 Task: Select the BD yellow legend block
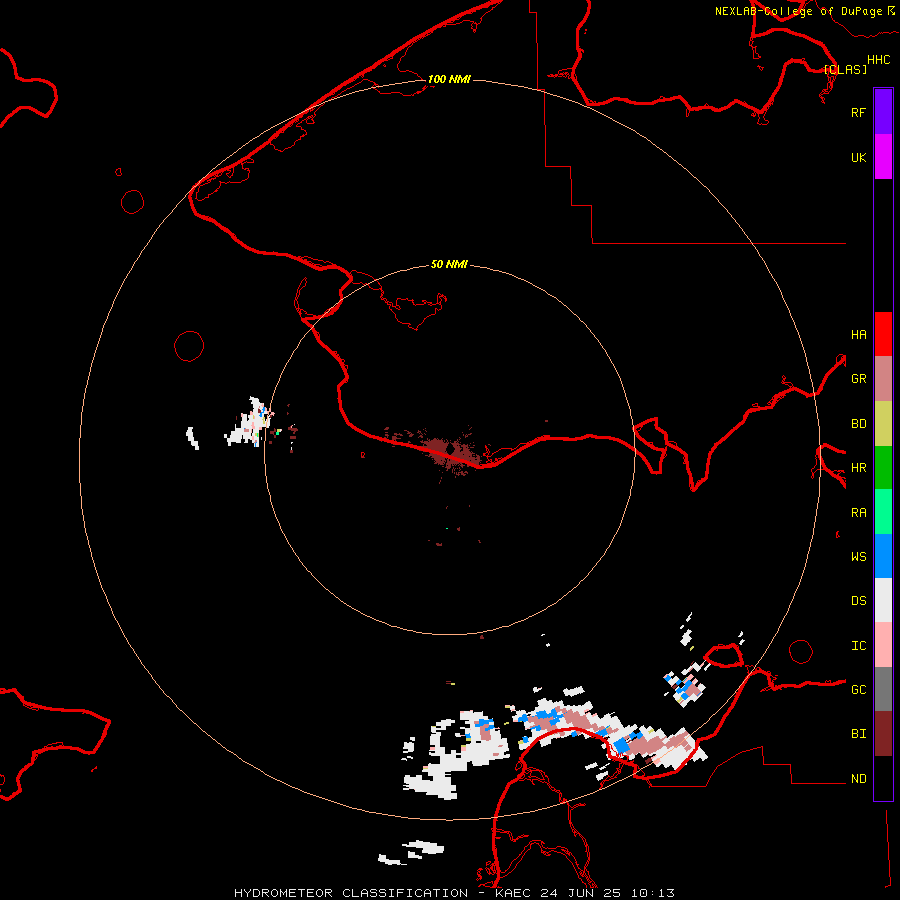click(883, 424)
